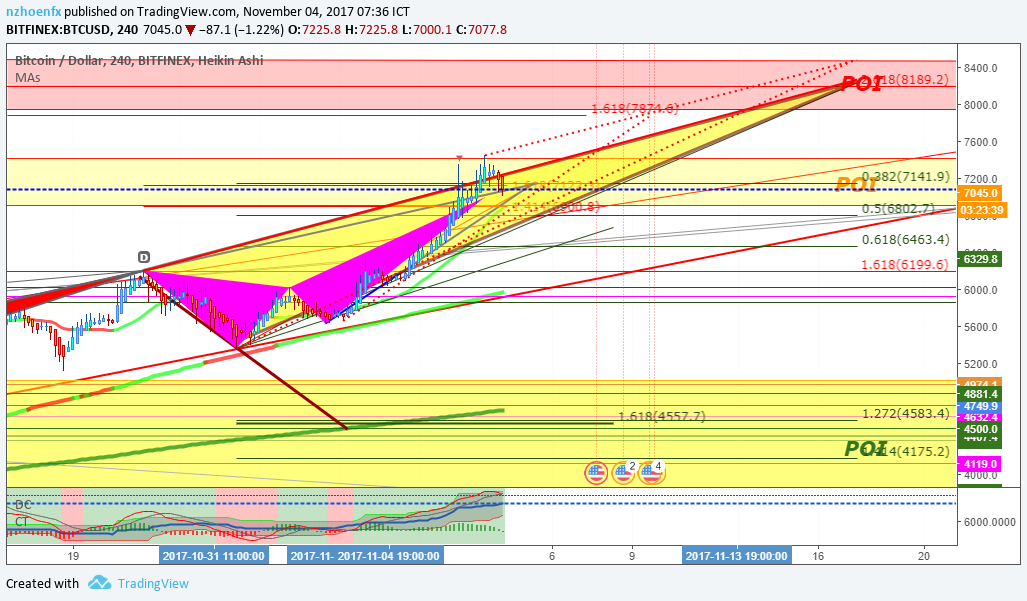Image resolution: width=1027 pixels, height=601 pixels.
Task: Click the red 1.618(7874.6) extension label
Action: point(635,109)
